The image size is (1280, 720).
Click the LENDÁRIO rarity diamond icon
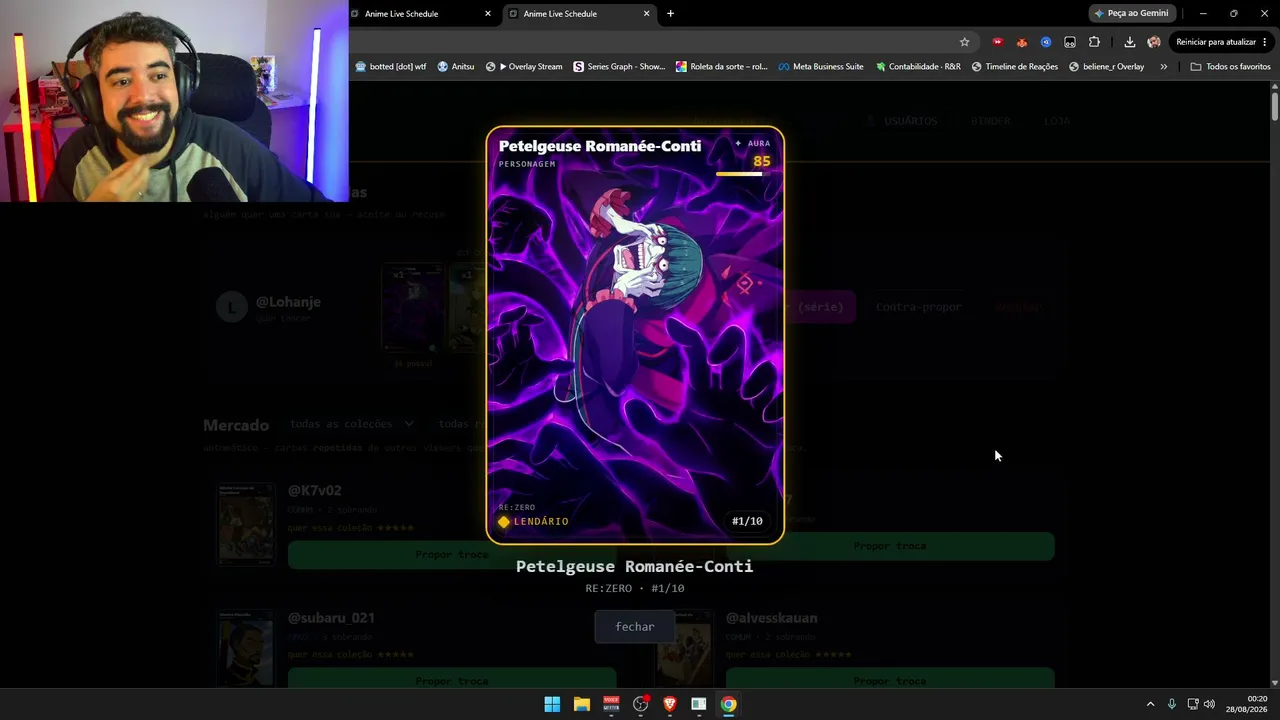coord(504,521)
